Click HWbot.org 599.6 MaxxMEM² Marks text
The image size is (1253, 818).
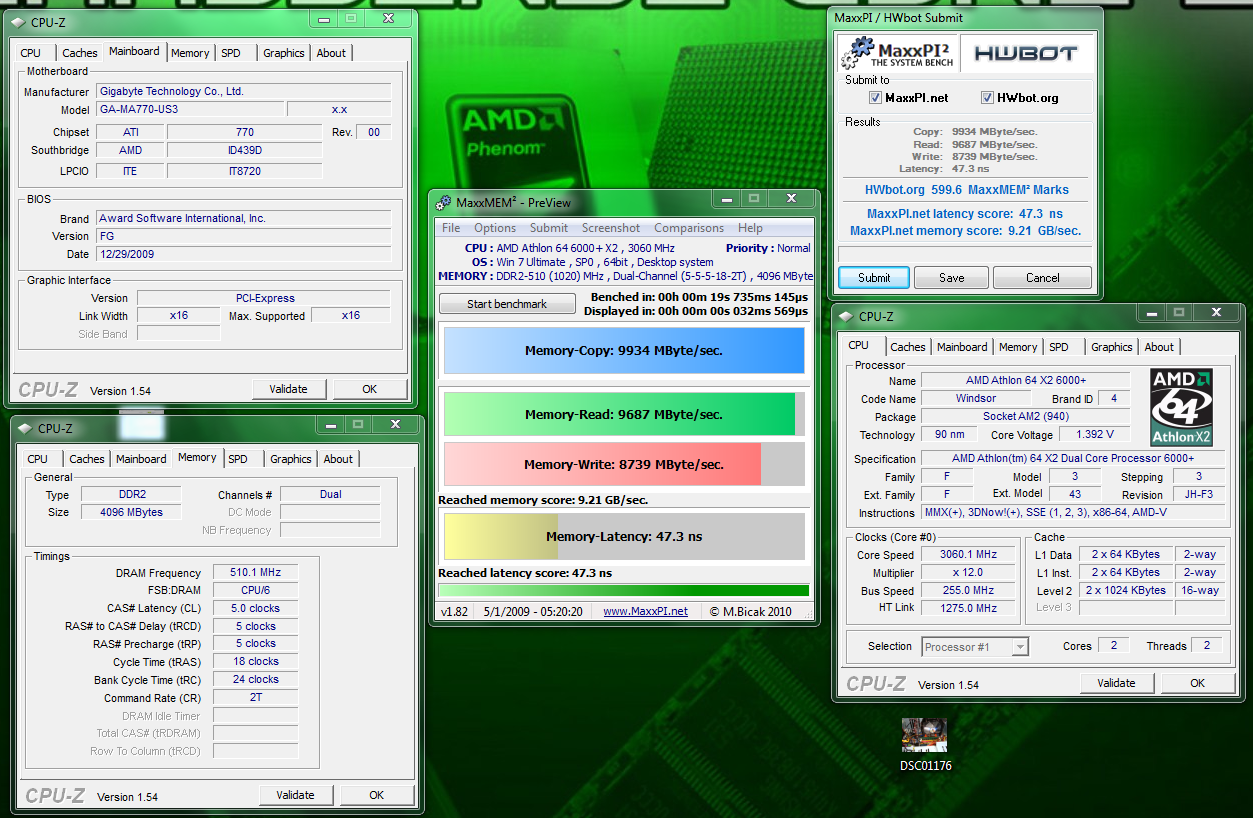point(966,189)
